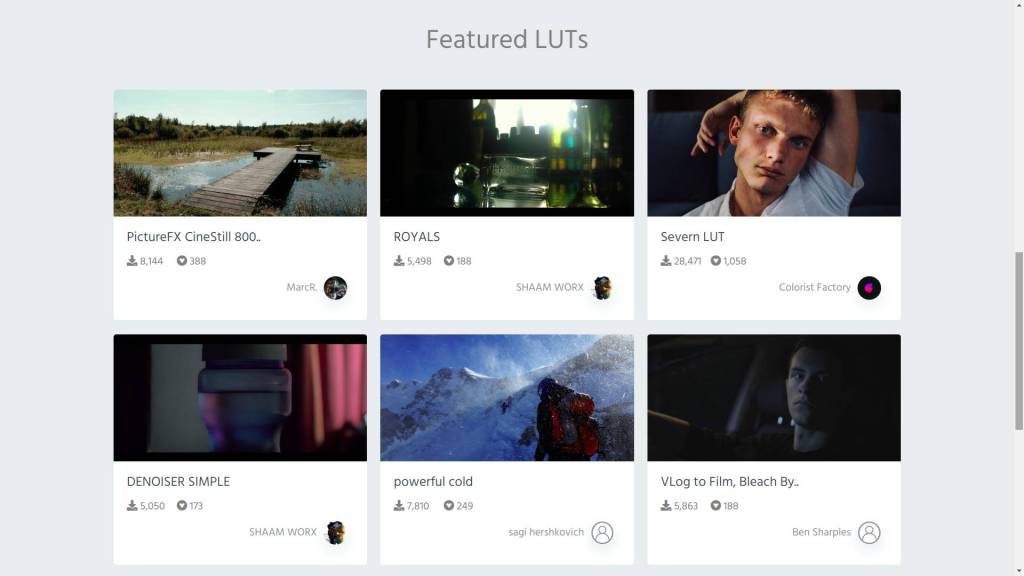The width and height of the screenshot is (1024, 576).
Task: Open Ben Sharples profile placeholder icon
Action: pyautogui.click(x=869, y=532)
